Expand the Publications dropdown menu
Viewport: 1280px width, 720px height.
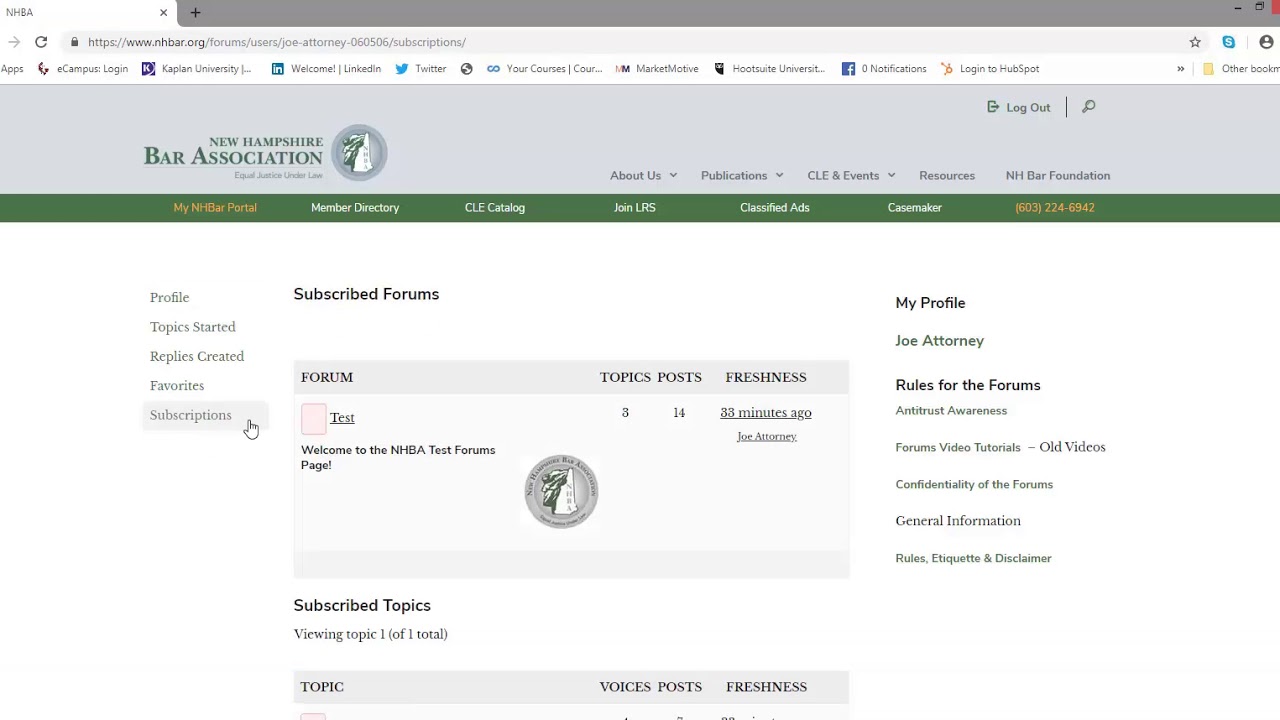coord(742,175)
